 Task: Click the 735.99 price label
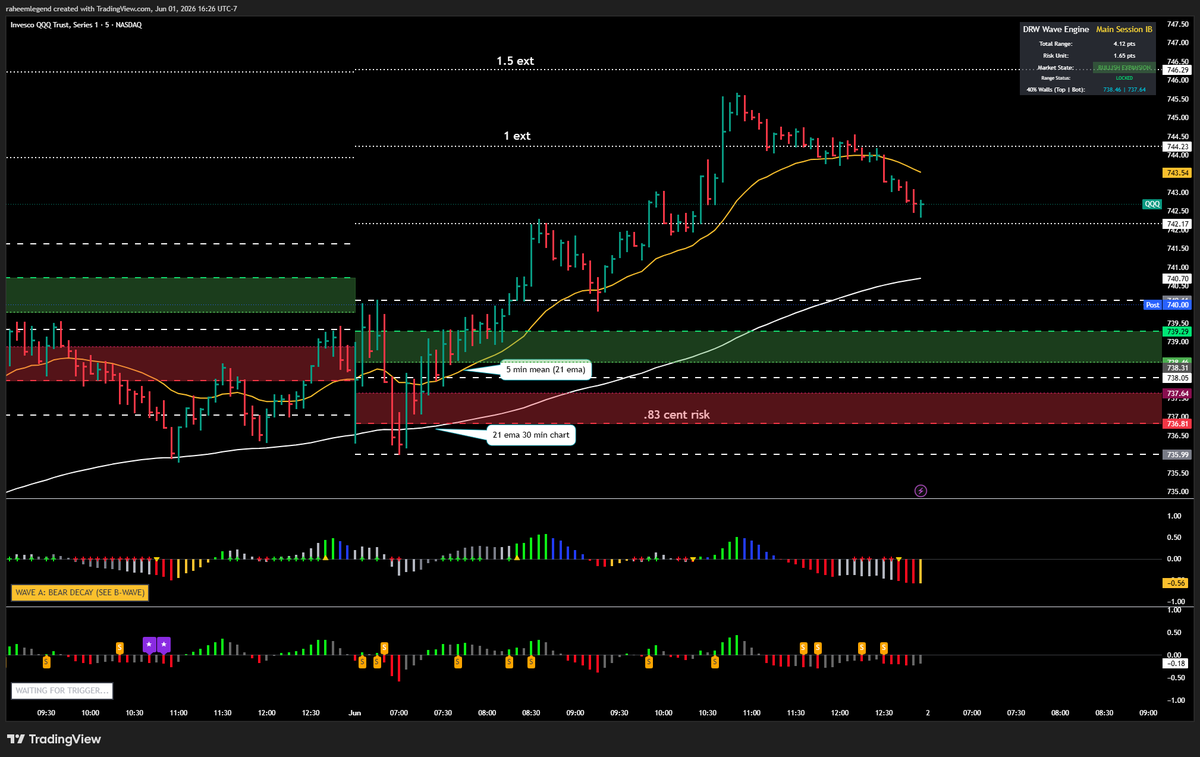point(1177,455)
